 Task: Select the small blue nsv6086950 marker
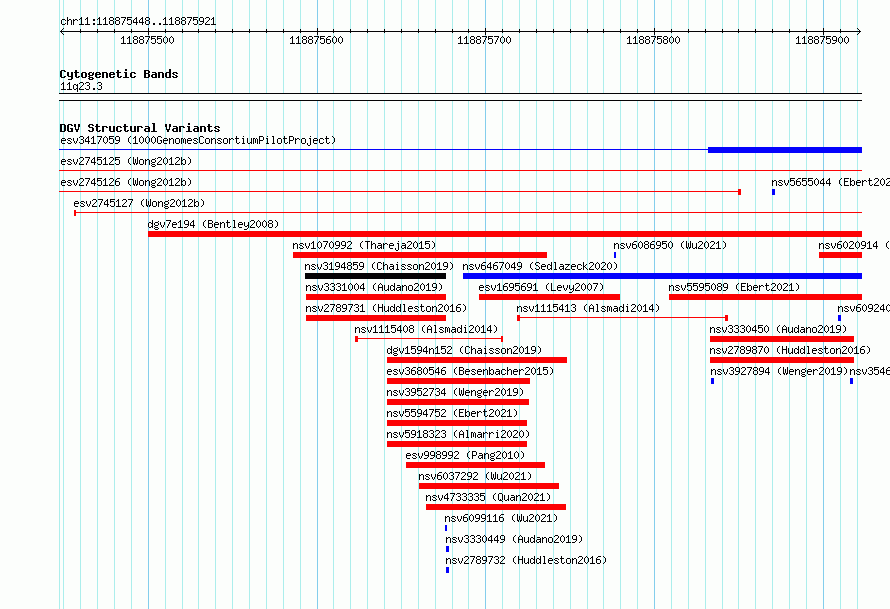615,255
